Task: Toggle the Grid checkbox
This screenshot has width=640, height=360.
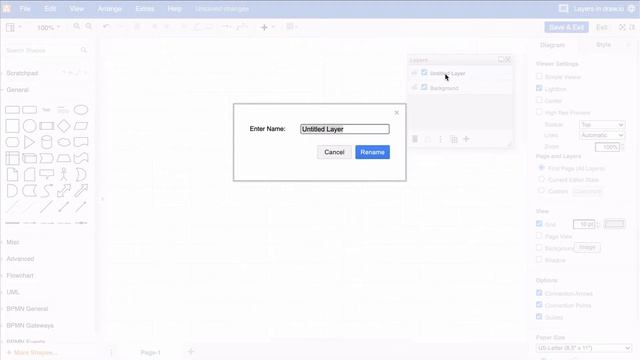Action: point(539,224)
